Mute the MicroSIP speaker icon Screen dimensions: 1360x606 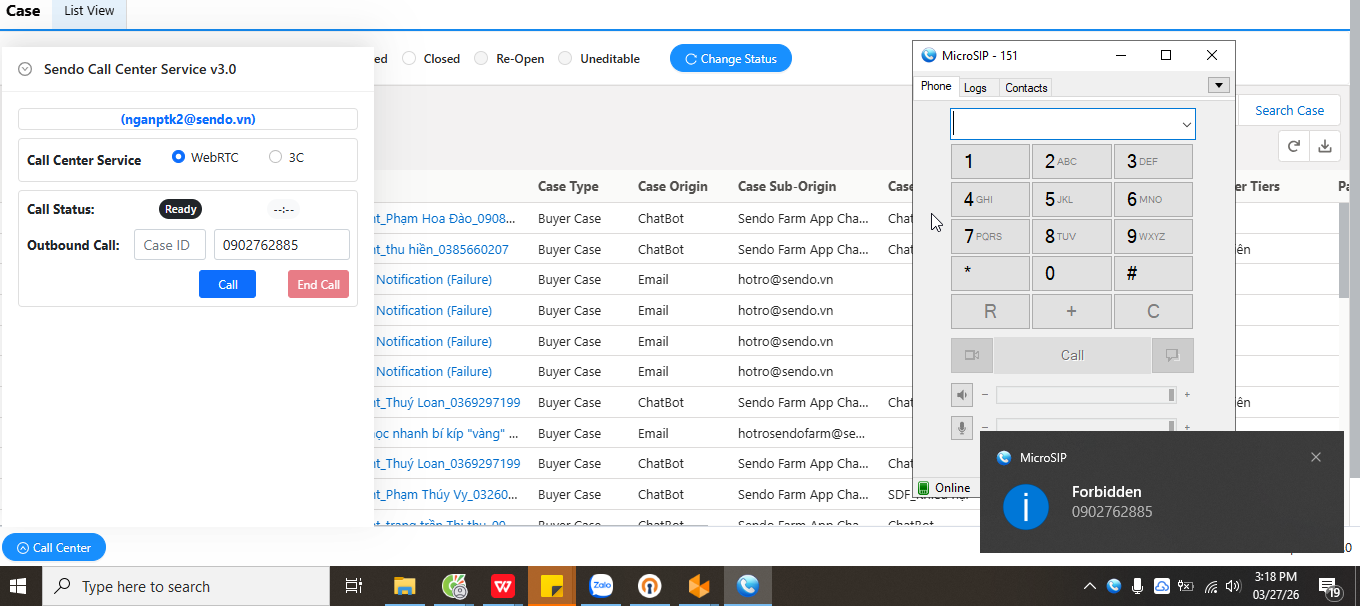[x=962, y=395]
